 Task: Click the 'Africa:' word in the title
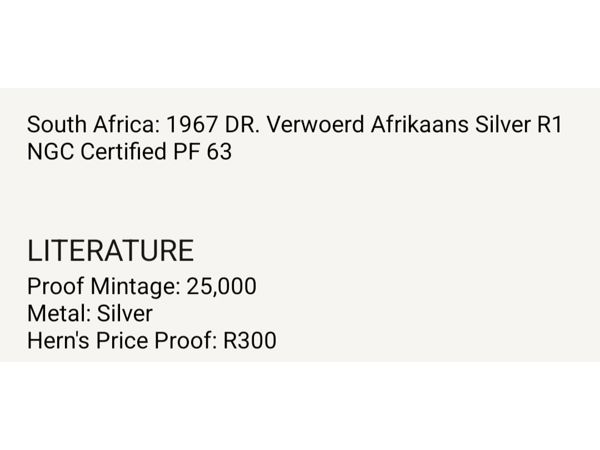(x=127, y=125)
